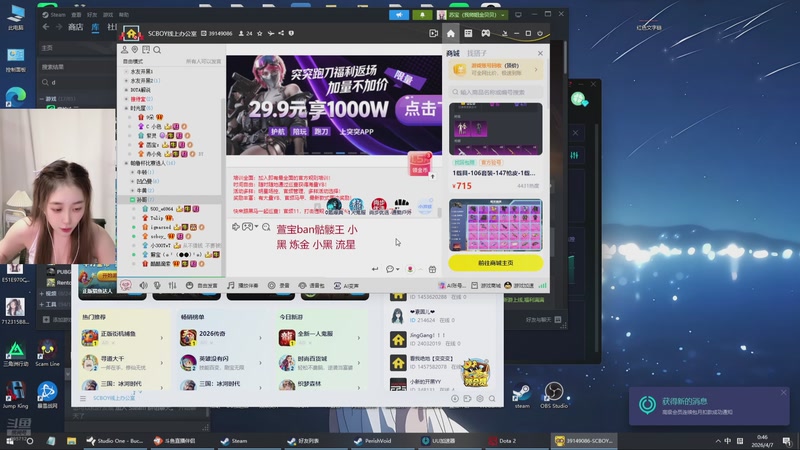
Task: Close the 商城 side panel
Action: pos(540,53)
